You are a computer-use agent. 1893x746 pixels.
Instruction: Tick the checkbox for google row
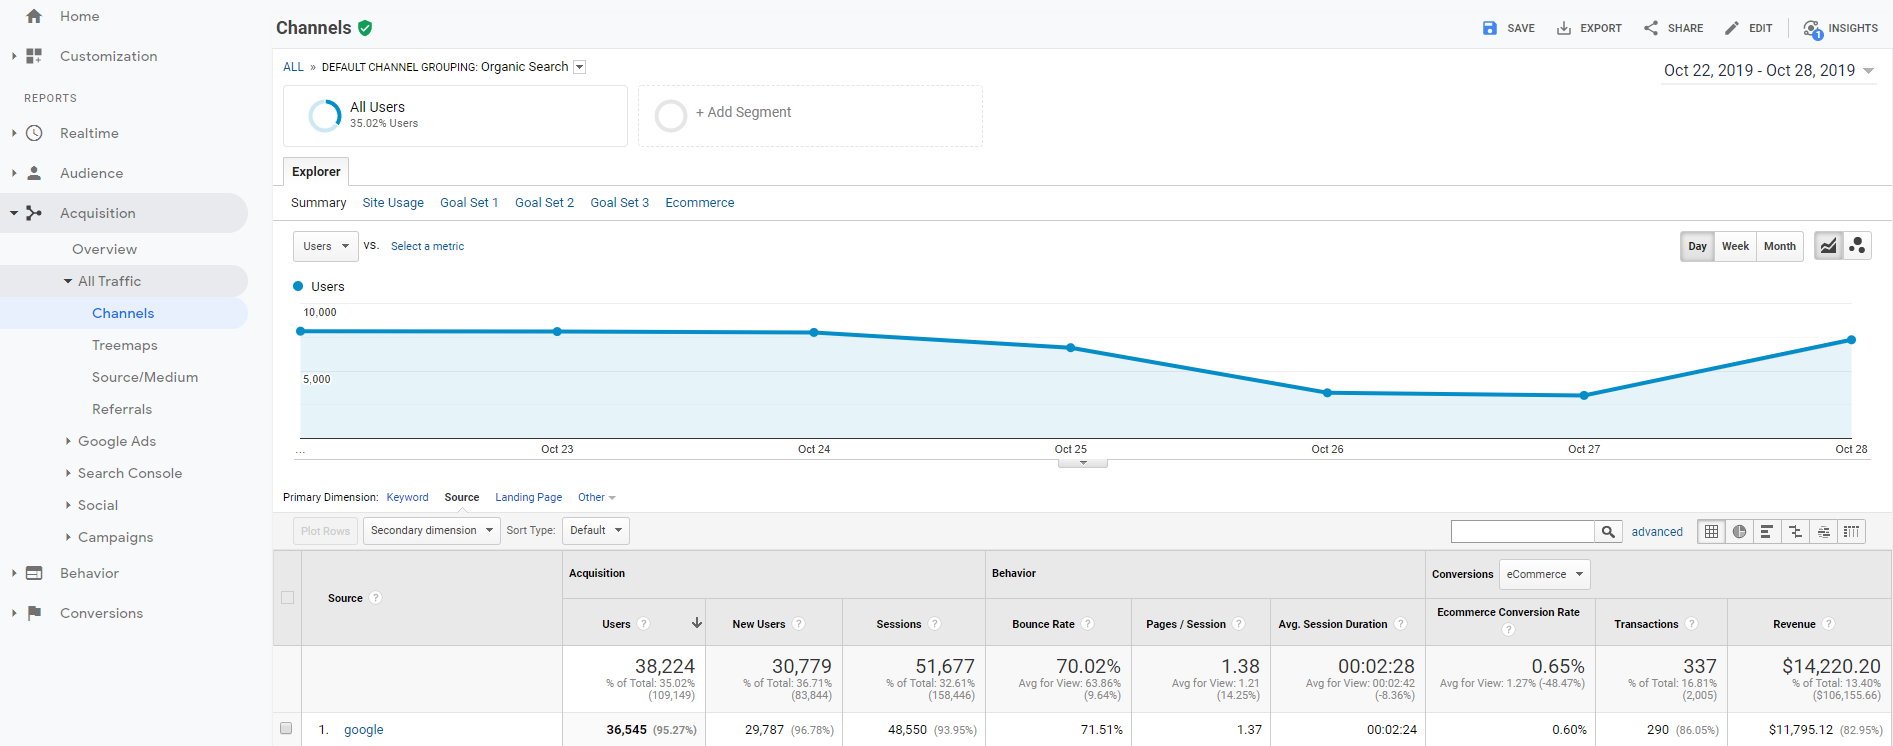coord(286,729)
